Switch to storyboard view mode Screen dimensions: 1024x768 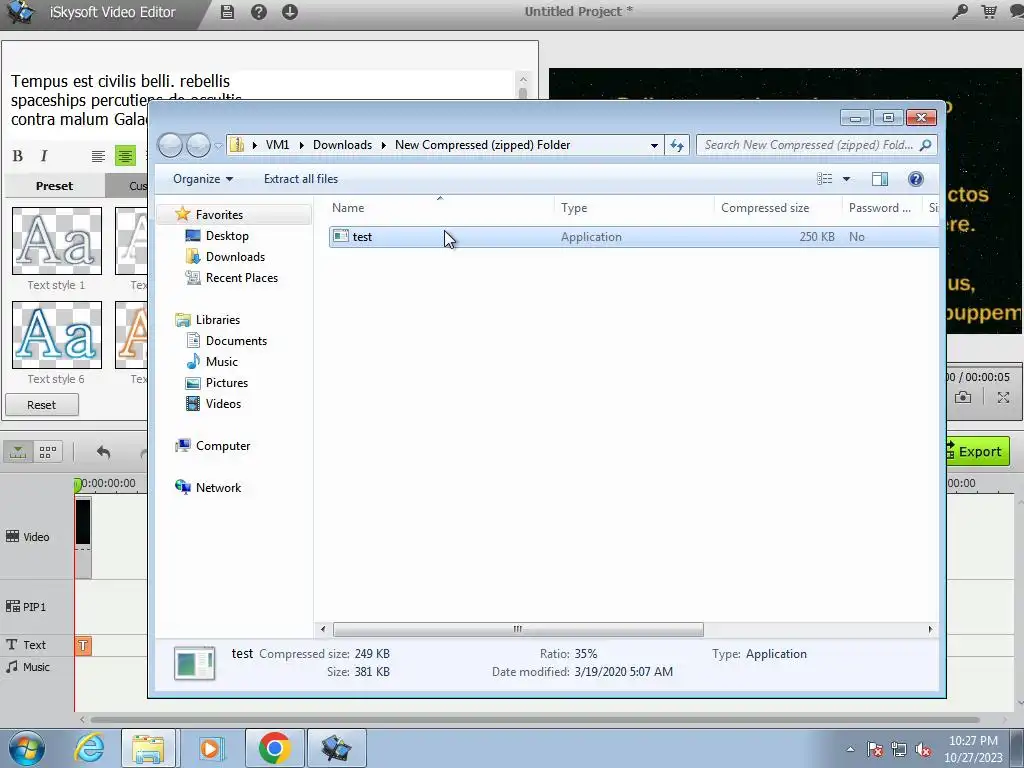pos(48,452)
